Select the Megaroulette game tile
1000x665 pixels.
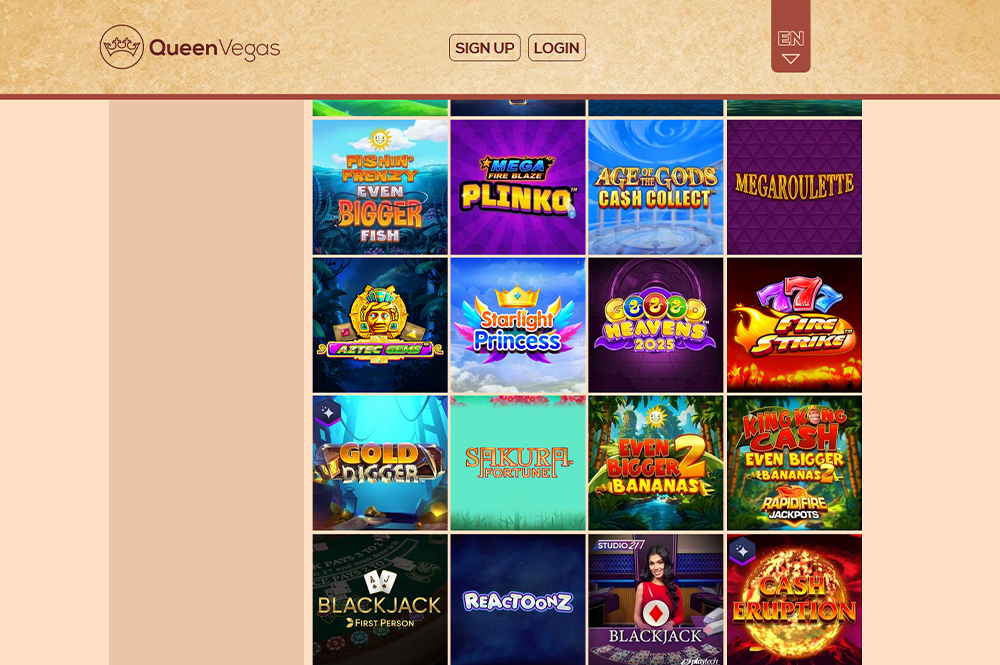(x=794, y=187)
